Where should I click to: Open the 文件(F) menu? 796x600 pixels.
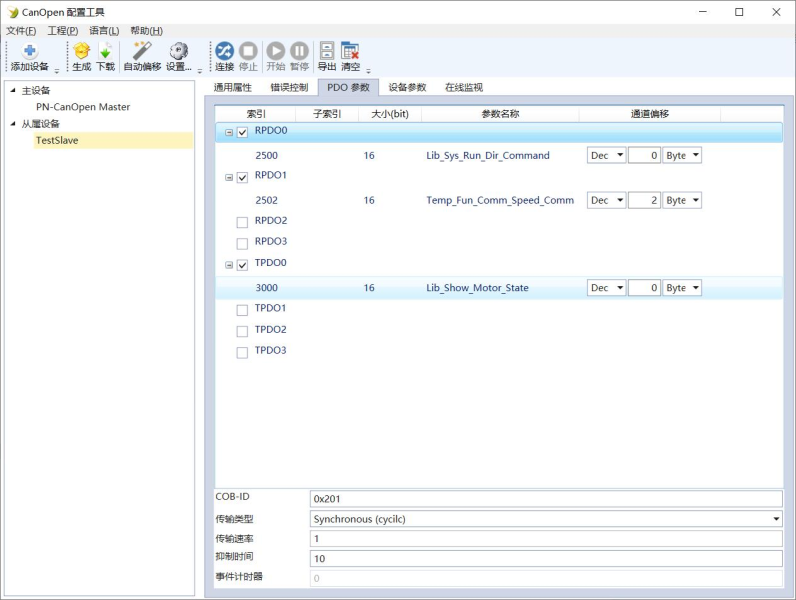[21, 31]
